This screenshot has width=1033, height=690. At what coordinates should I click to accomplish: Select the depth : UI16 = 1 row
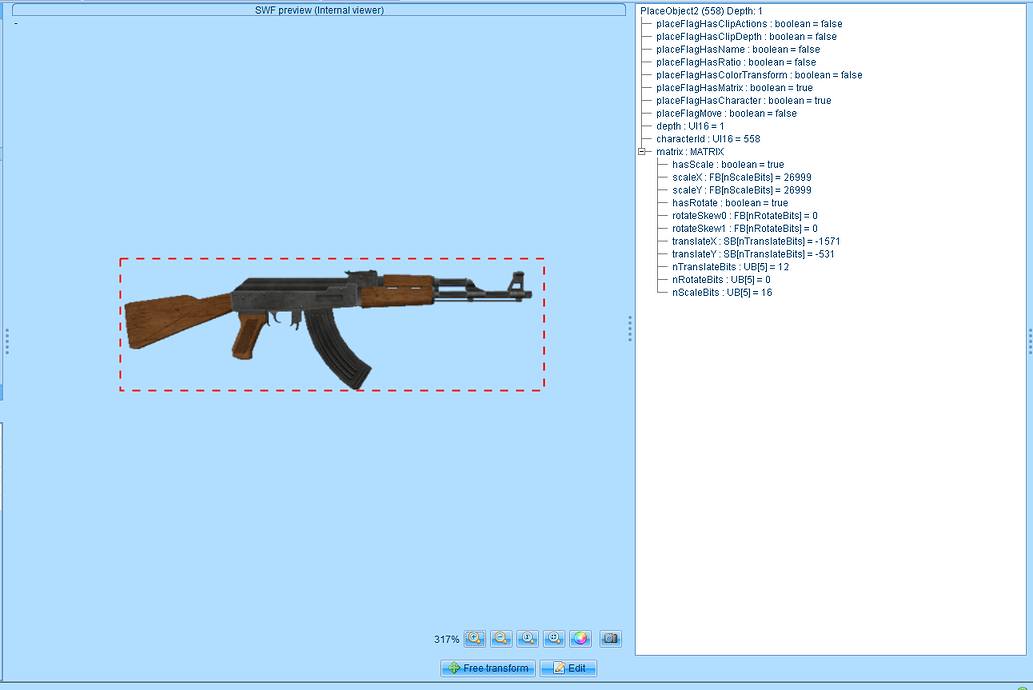coord(690,126)
